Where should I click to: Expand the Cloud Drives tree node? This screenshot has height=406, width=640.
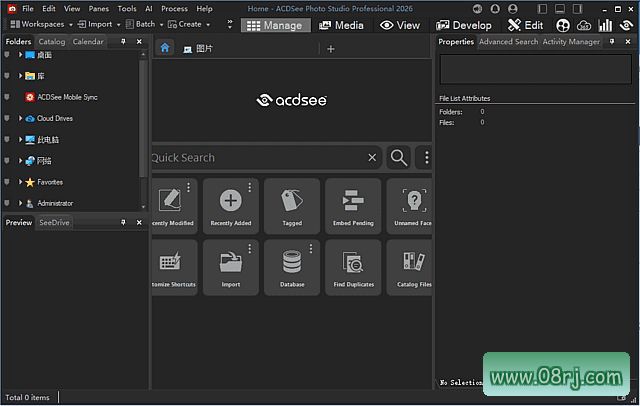point(20,118)
